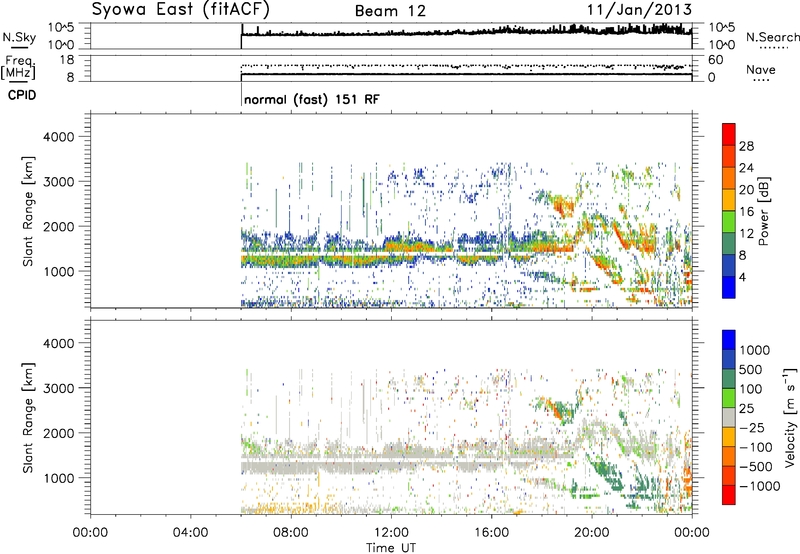Click the "00:00" label at time axis start

tap(90, 533)
